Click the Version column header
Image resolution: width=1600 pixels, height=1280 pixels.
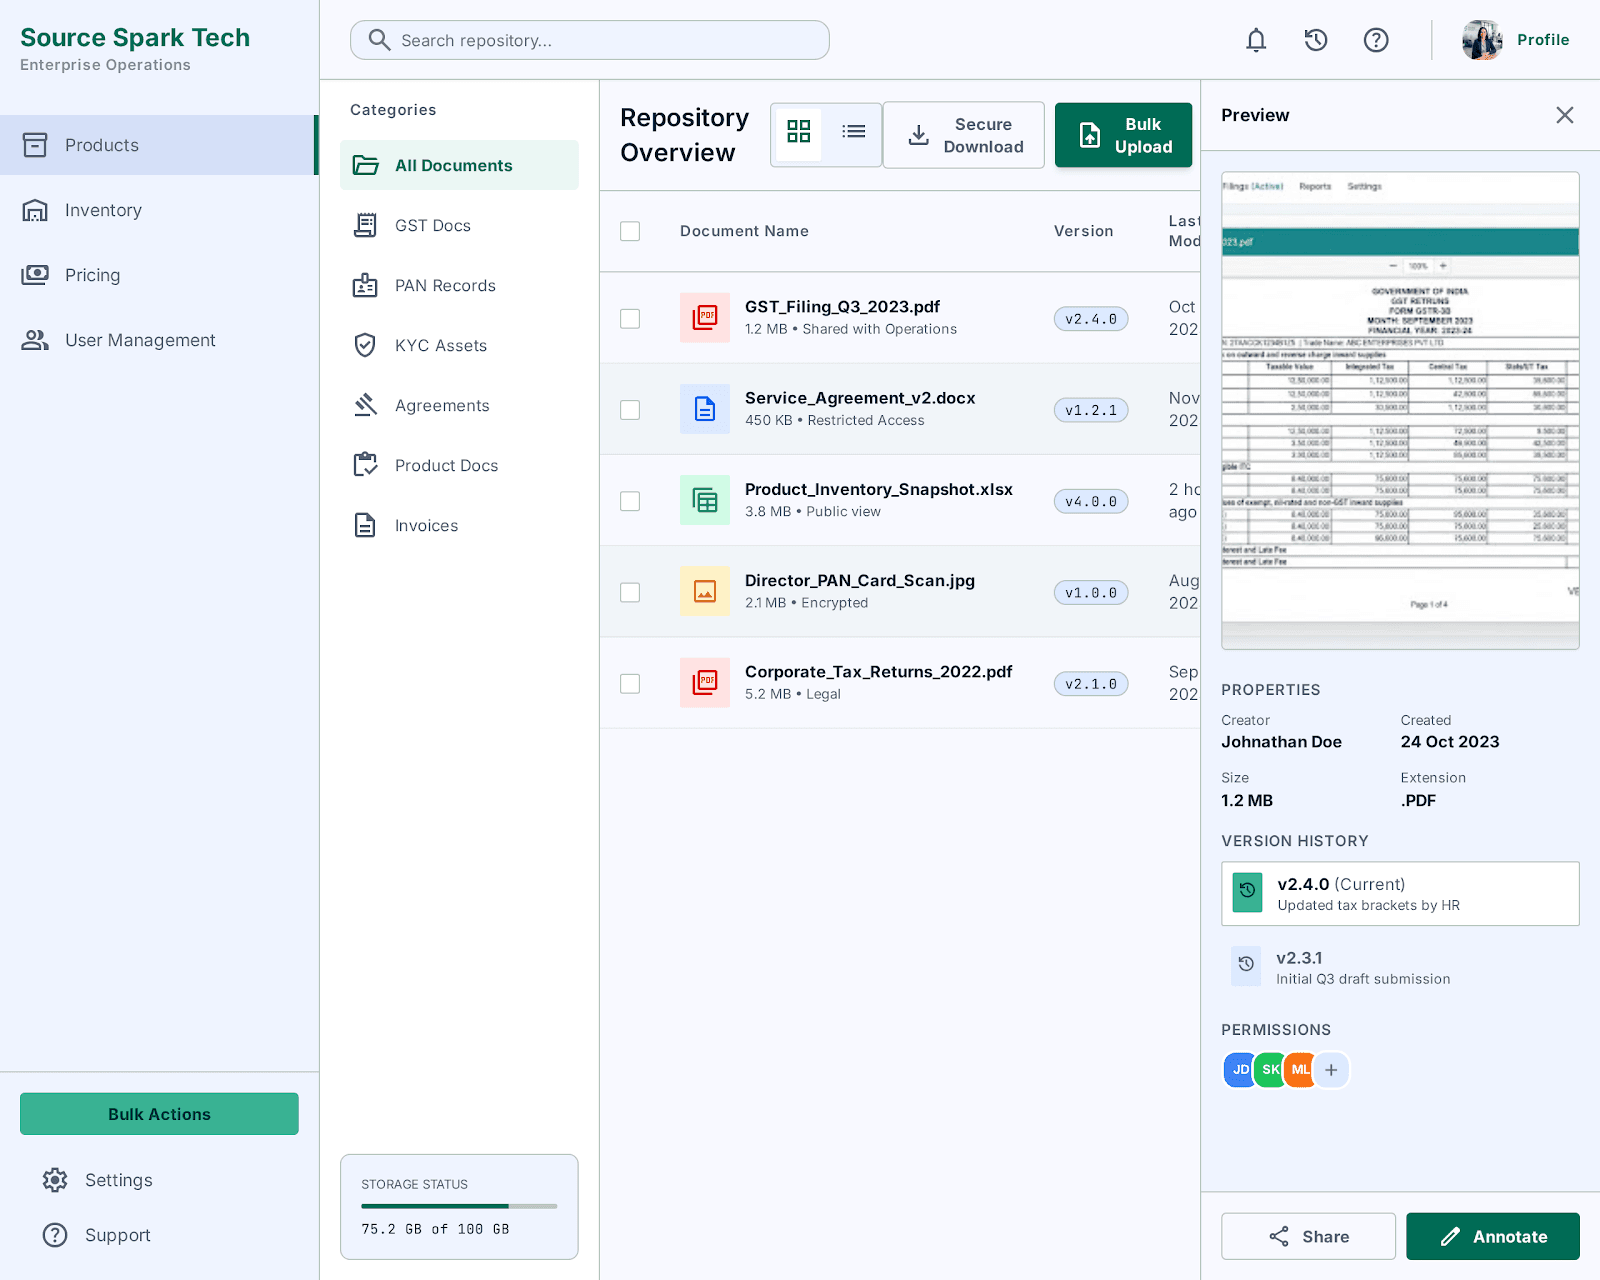(x=1083, y=231)
